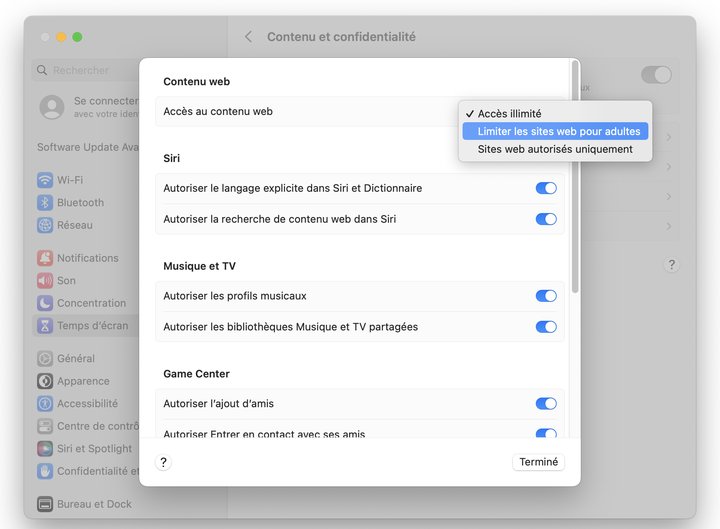Switch off Autoriser l'ajout d'amis
Viewport: 720px width, 529px height.
(545, 404)
